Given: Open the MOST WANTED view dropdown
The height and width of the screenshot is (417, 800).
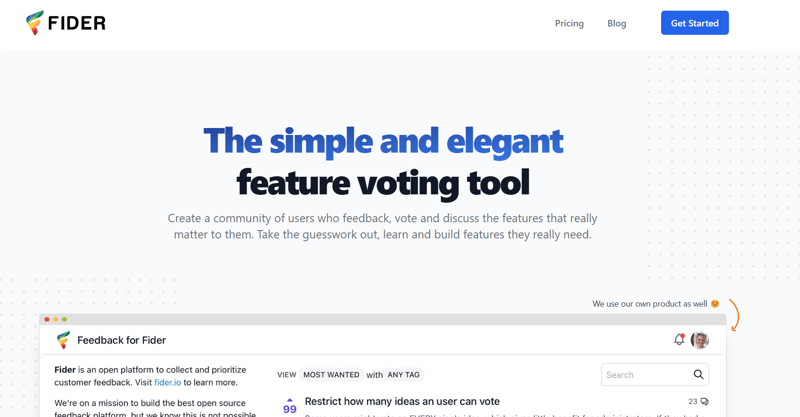Looking at the screenshot, I should [x=331, y=375].
